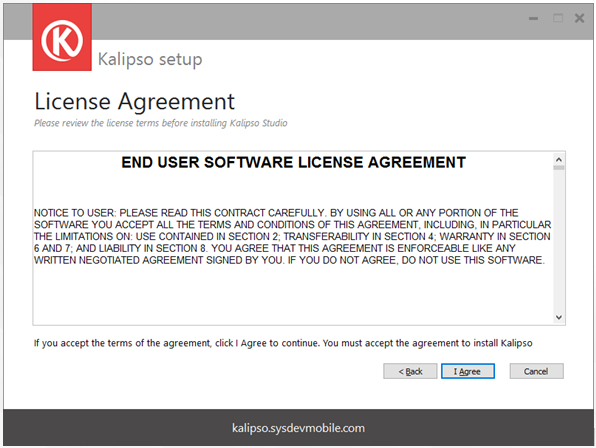
Task: Click the Kalipso setup title text
Action: coord(150,60)
